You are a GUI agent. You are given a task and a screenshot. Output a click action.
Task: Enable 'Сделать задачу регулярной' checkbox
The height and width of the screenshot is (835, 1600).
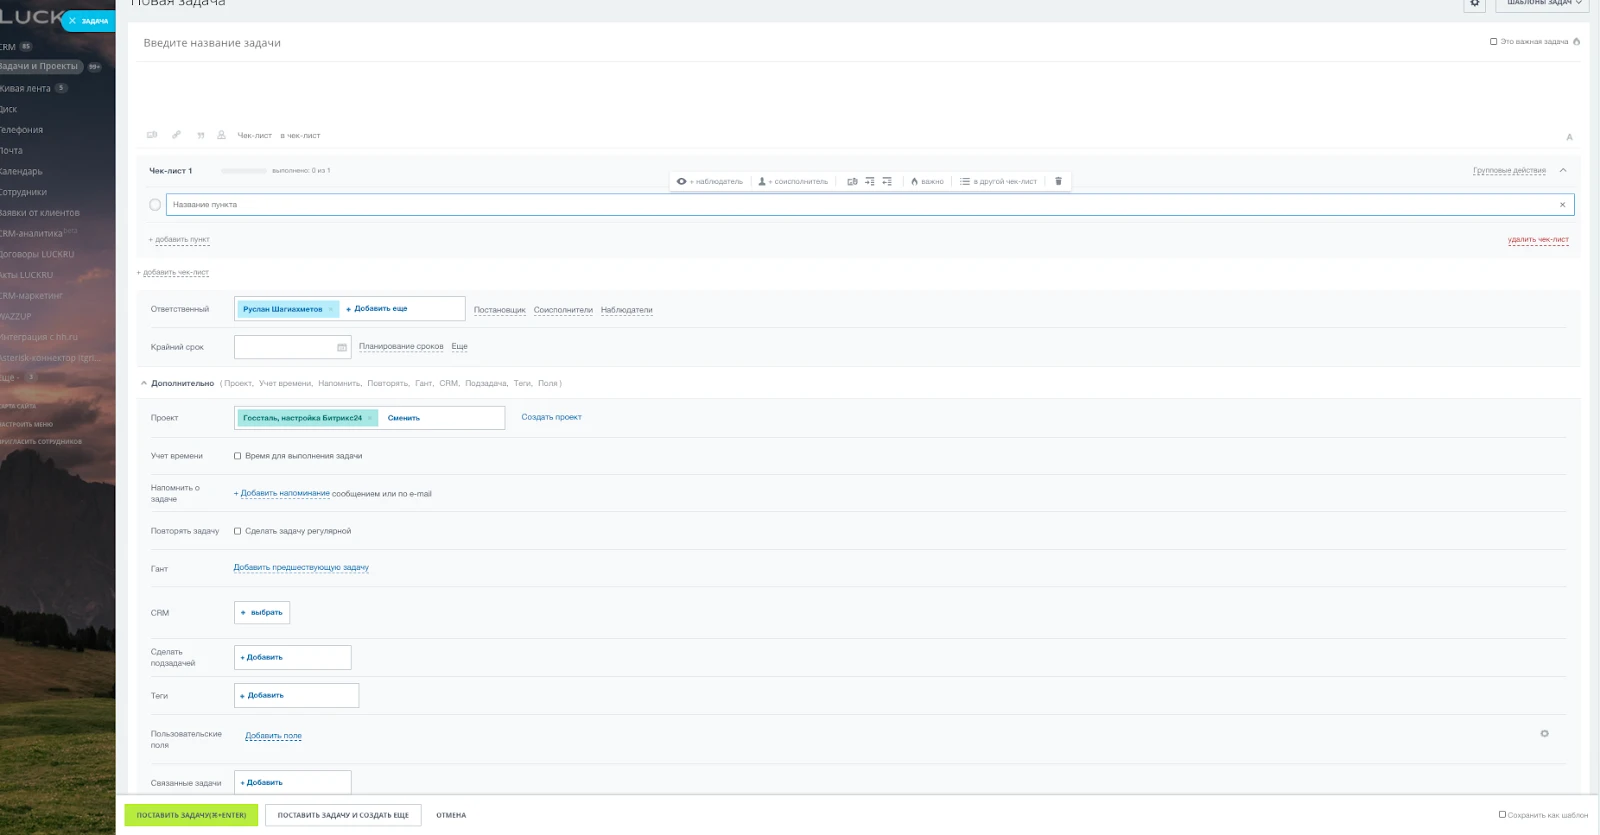[x=238, y=531]
